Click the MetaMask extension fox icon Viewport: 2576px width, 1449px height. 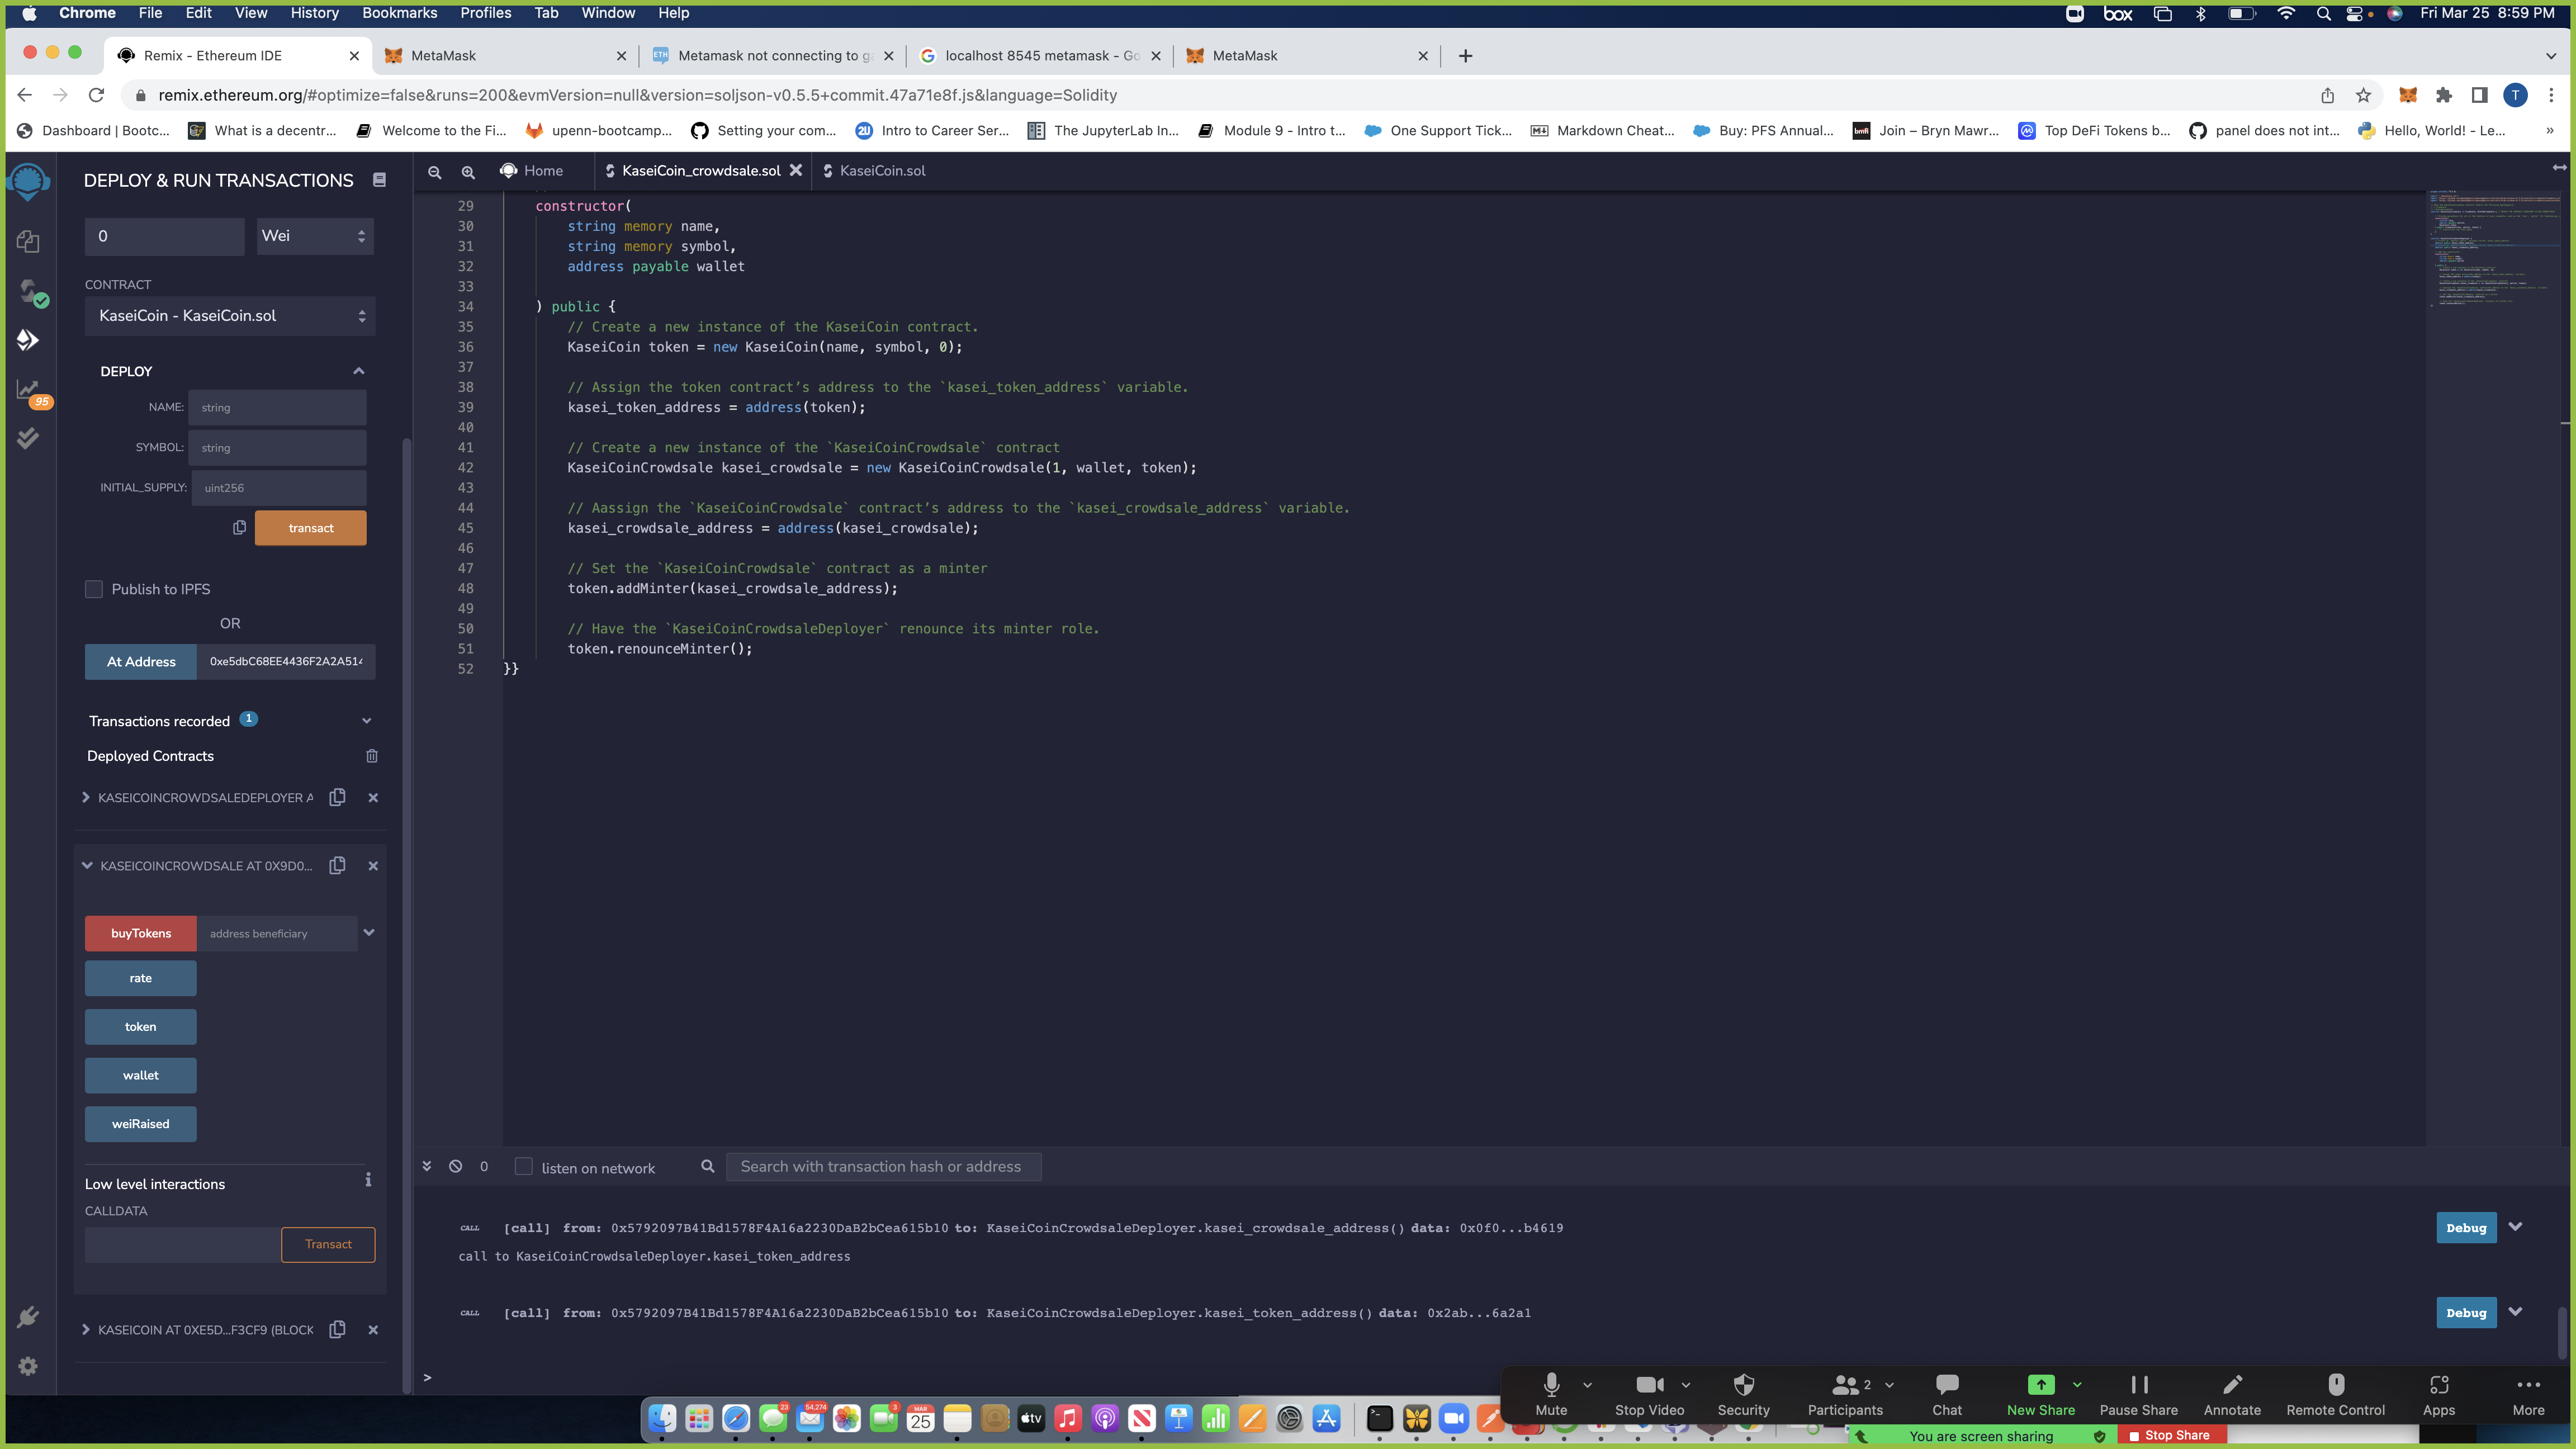(x=2408, y=95)
